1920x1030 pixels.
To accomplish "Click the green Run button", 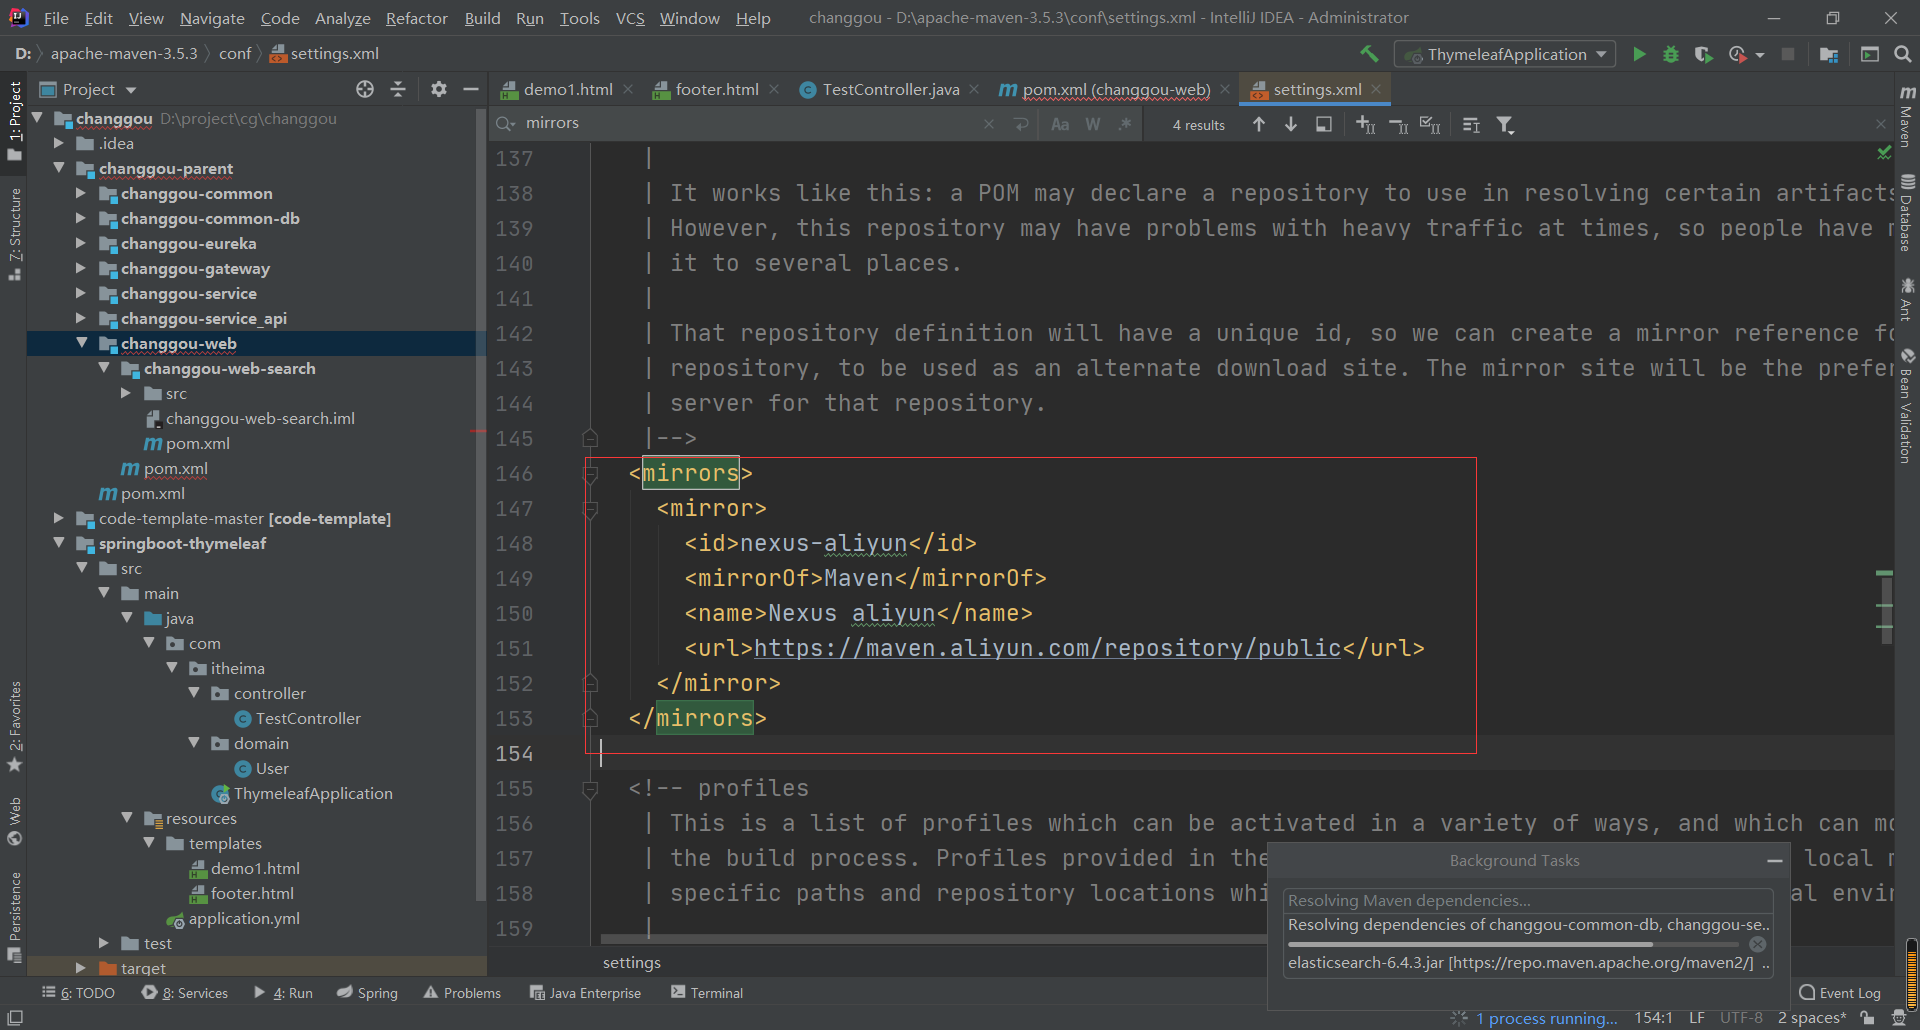I will [x=1639, y=54].
